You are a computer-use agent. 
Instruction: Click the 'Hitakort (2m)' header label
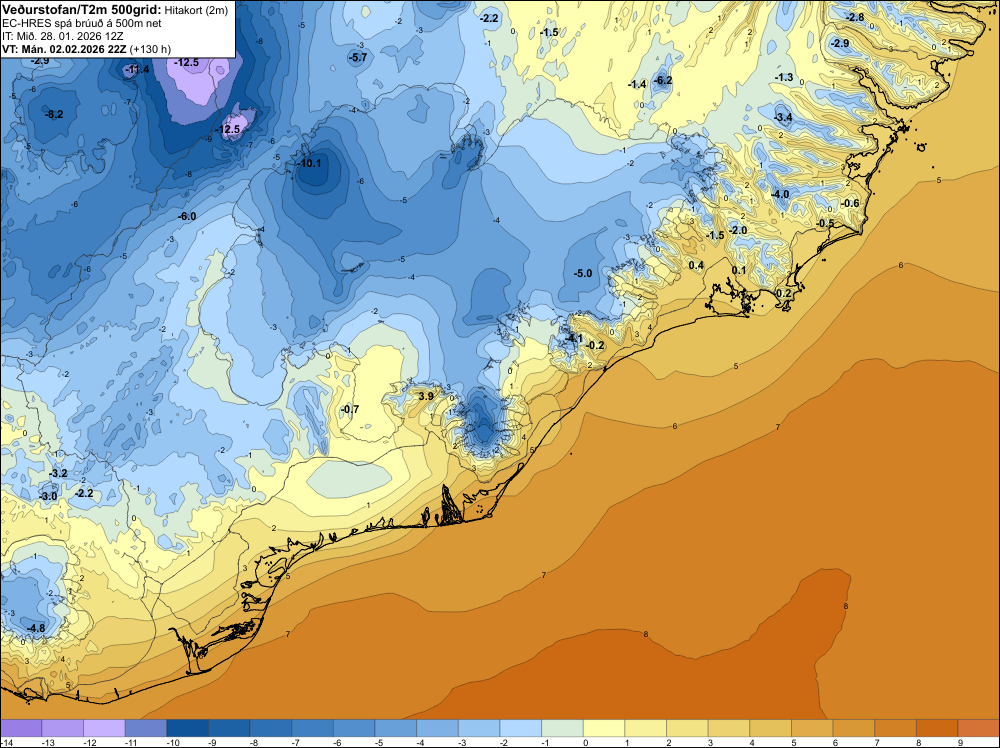(x=196, y=10)
